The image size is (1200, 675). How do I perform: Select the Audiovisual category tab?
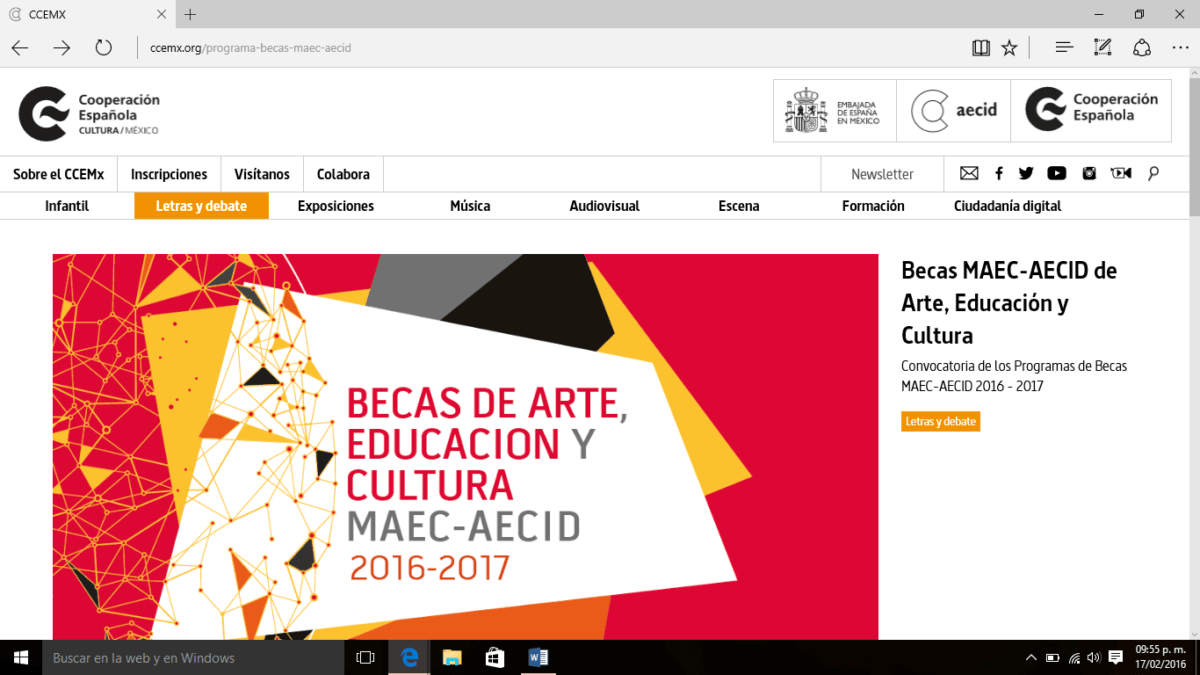(605, 206)
